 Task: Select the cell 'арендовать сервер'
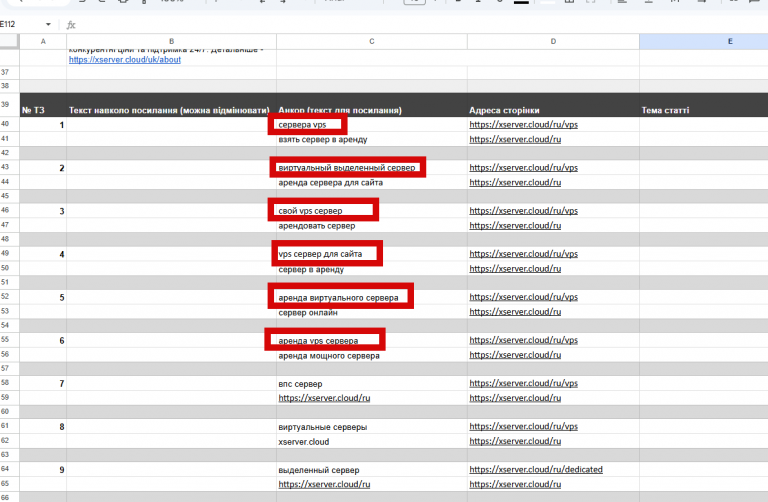point(372,225)
